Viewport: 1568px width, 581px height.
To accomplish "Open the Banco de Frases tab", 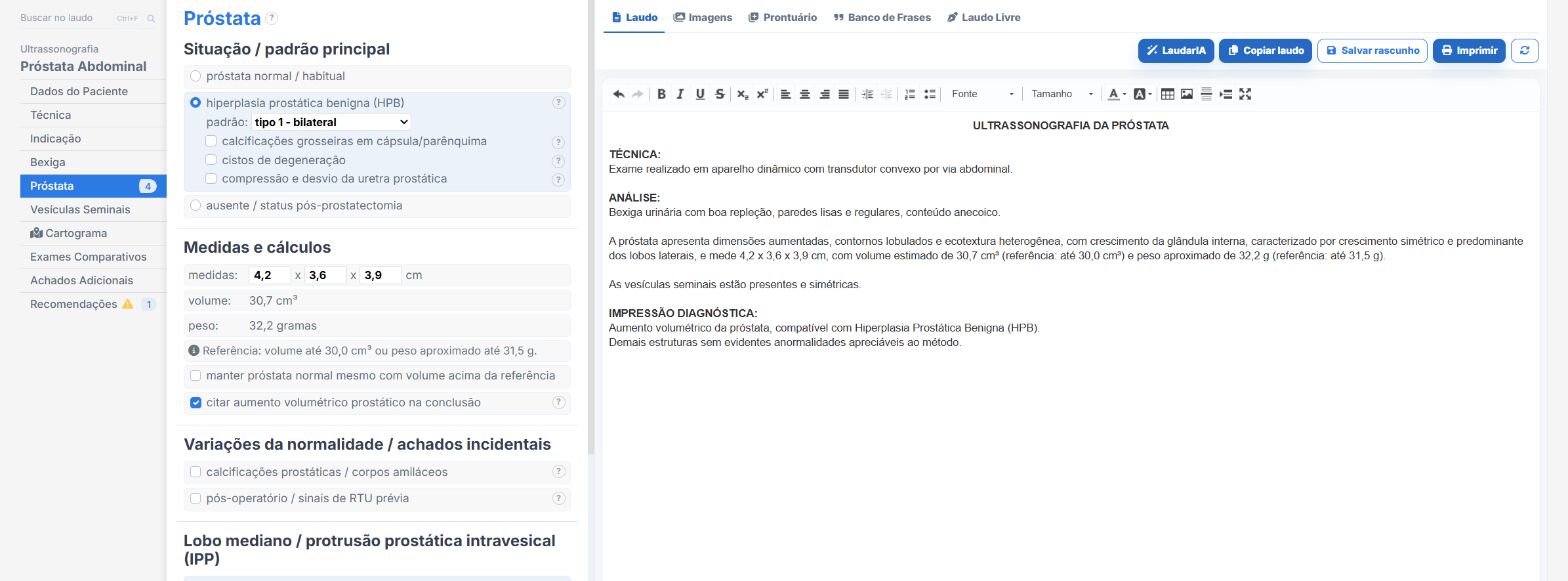I will click(882, 17).
